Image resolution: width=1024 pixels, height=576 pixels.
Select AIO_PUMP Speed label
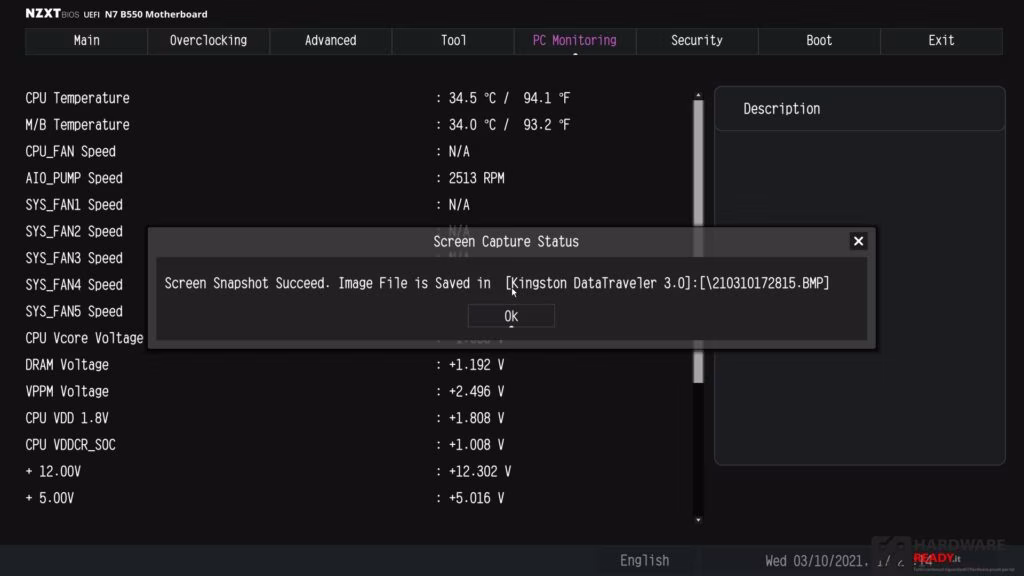pos(74,178)
